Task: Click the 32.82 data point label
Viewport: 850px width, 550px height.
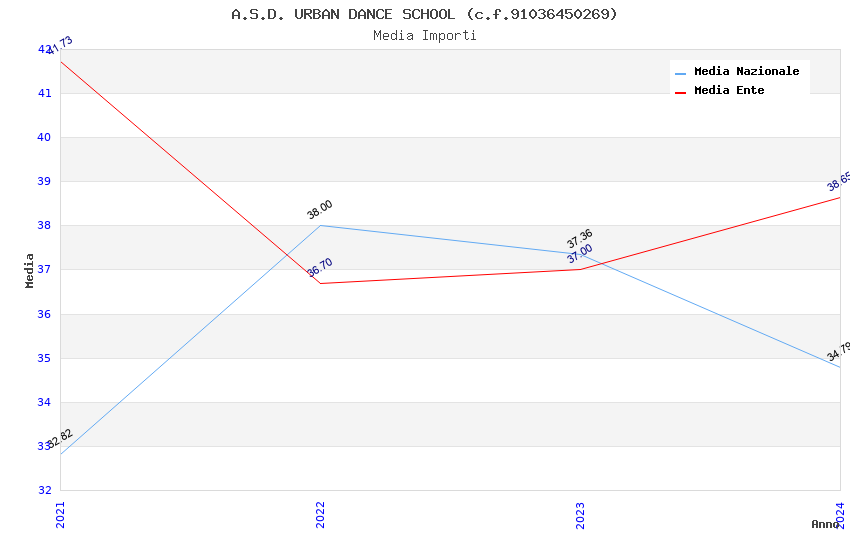Action: [60, 439]
